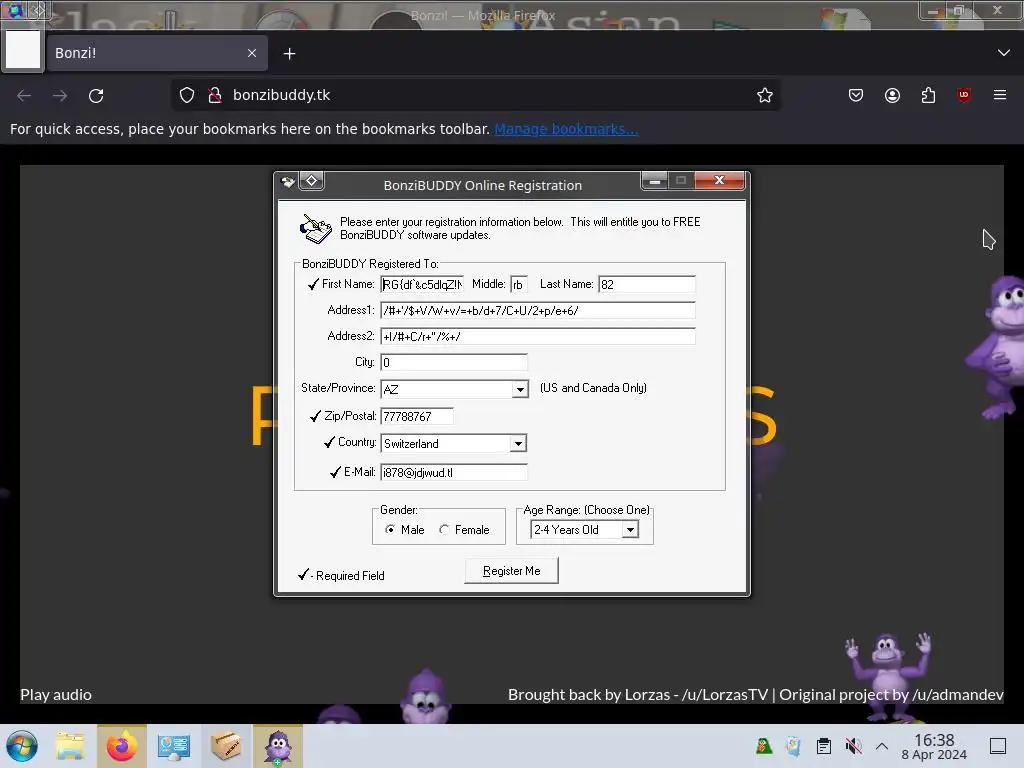Click into the Address1 field
1024x768 pixels.
[x=537, y=310]
